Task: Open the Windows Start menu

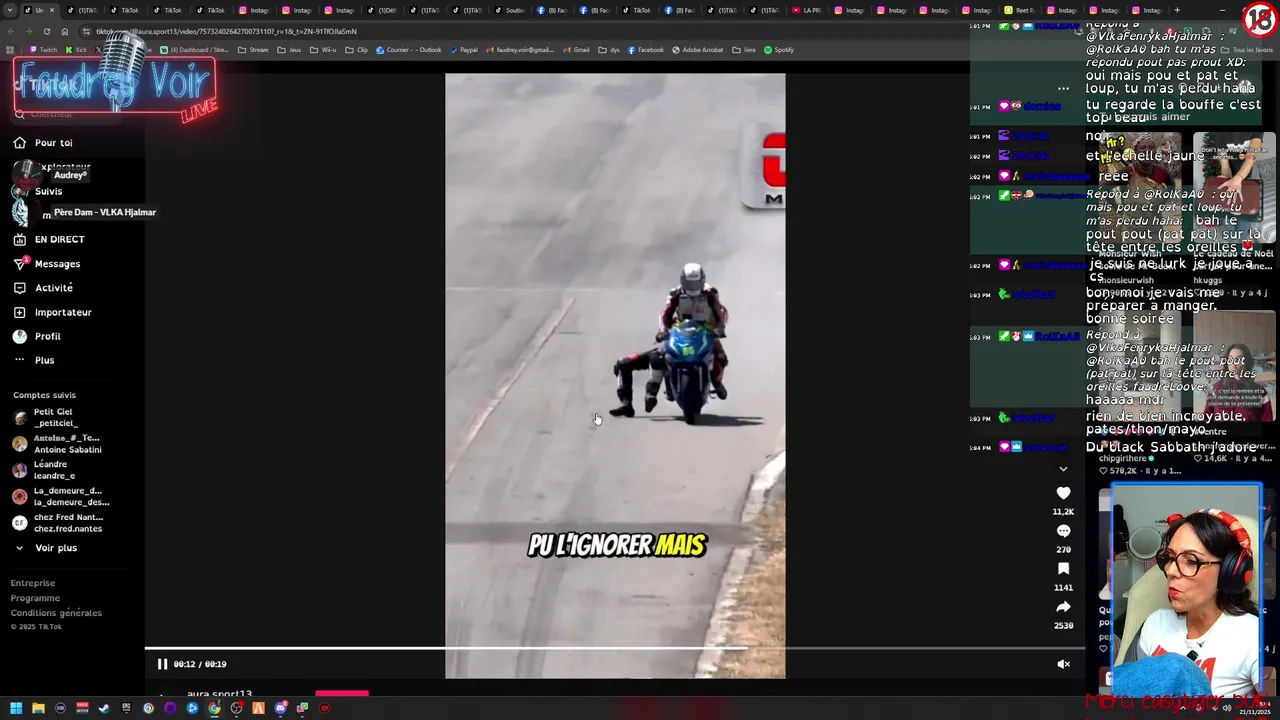Action: 16,708
